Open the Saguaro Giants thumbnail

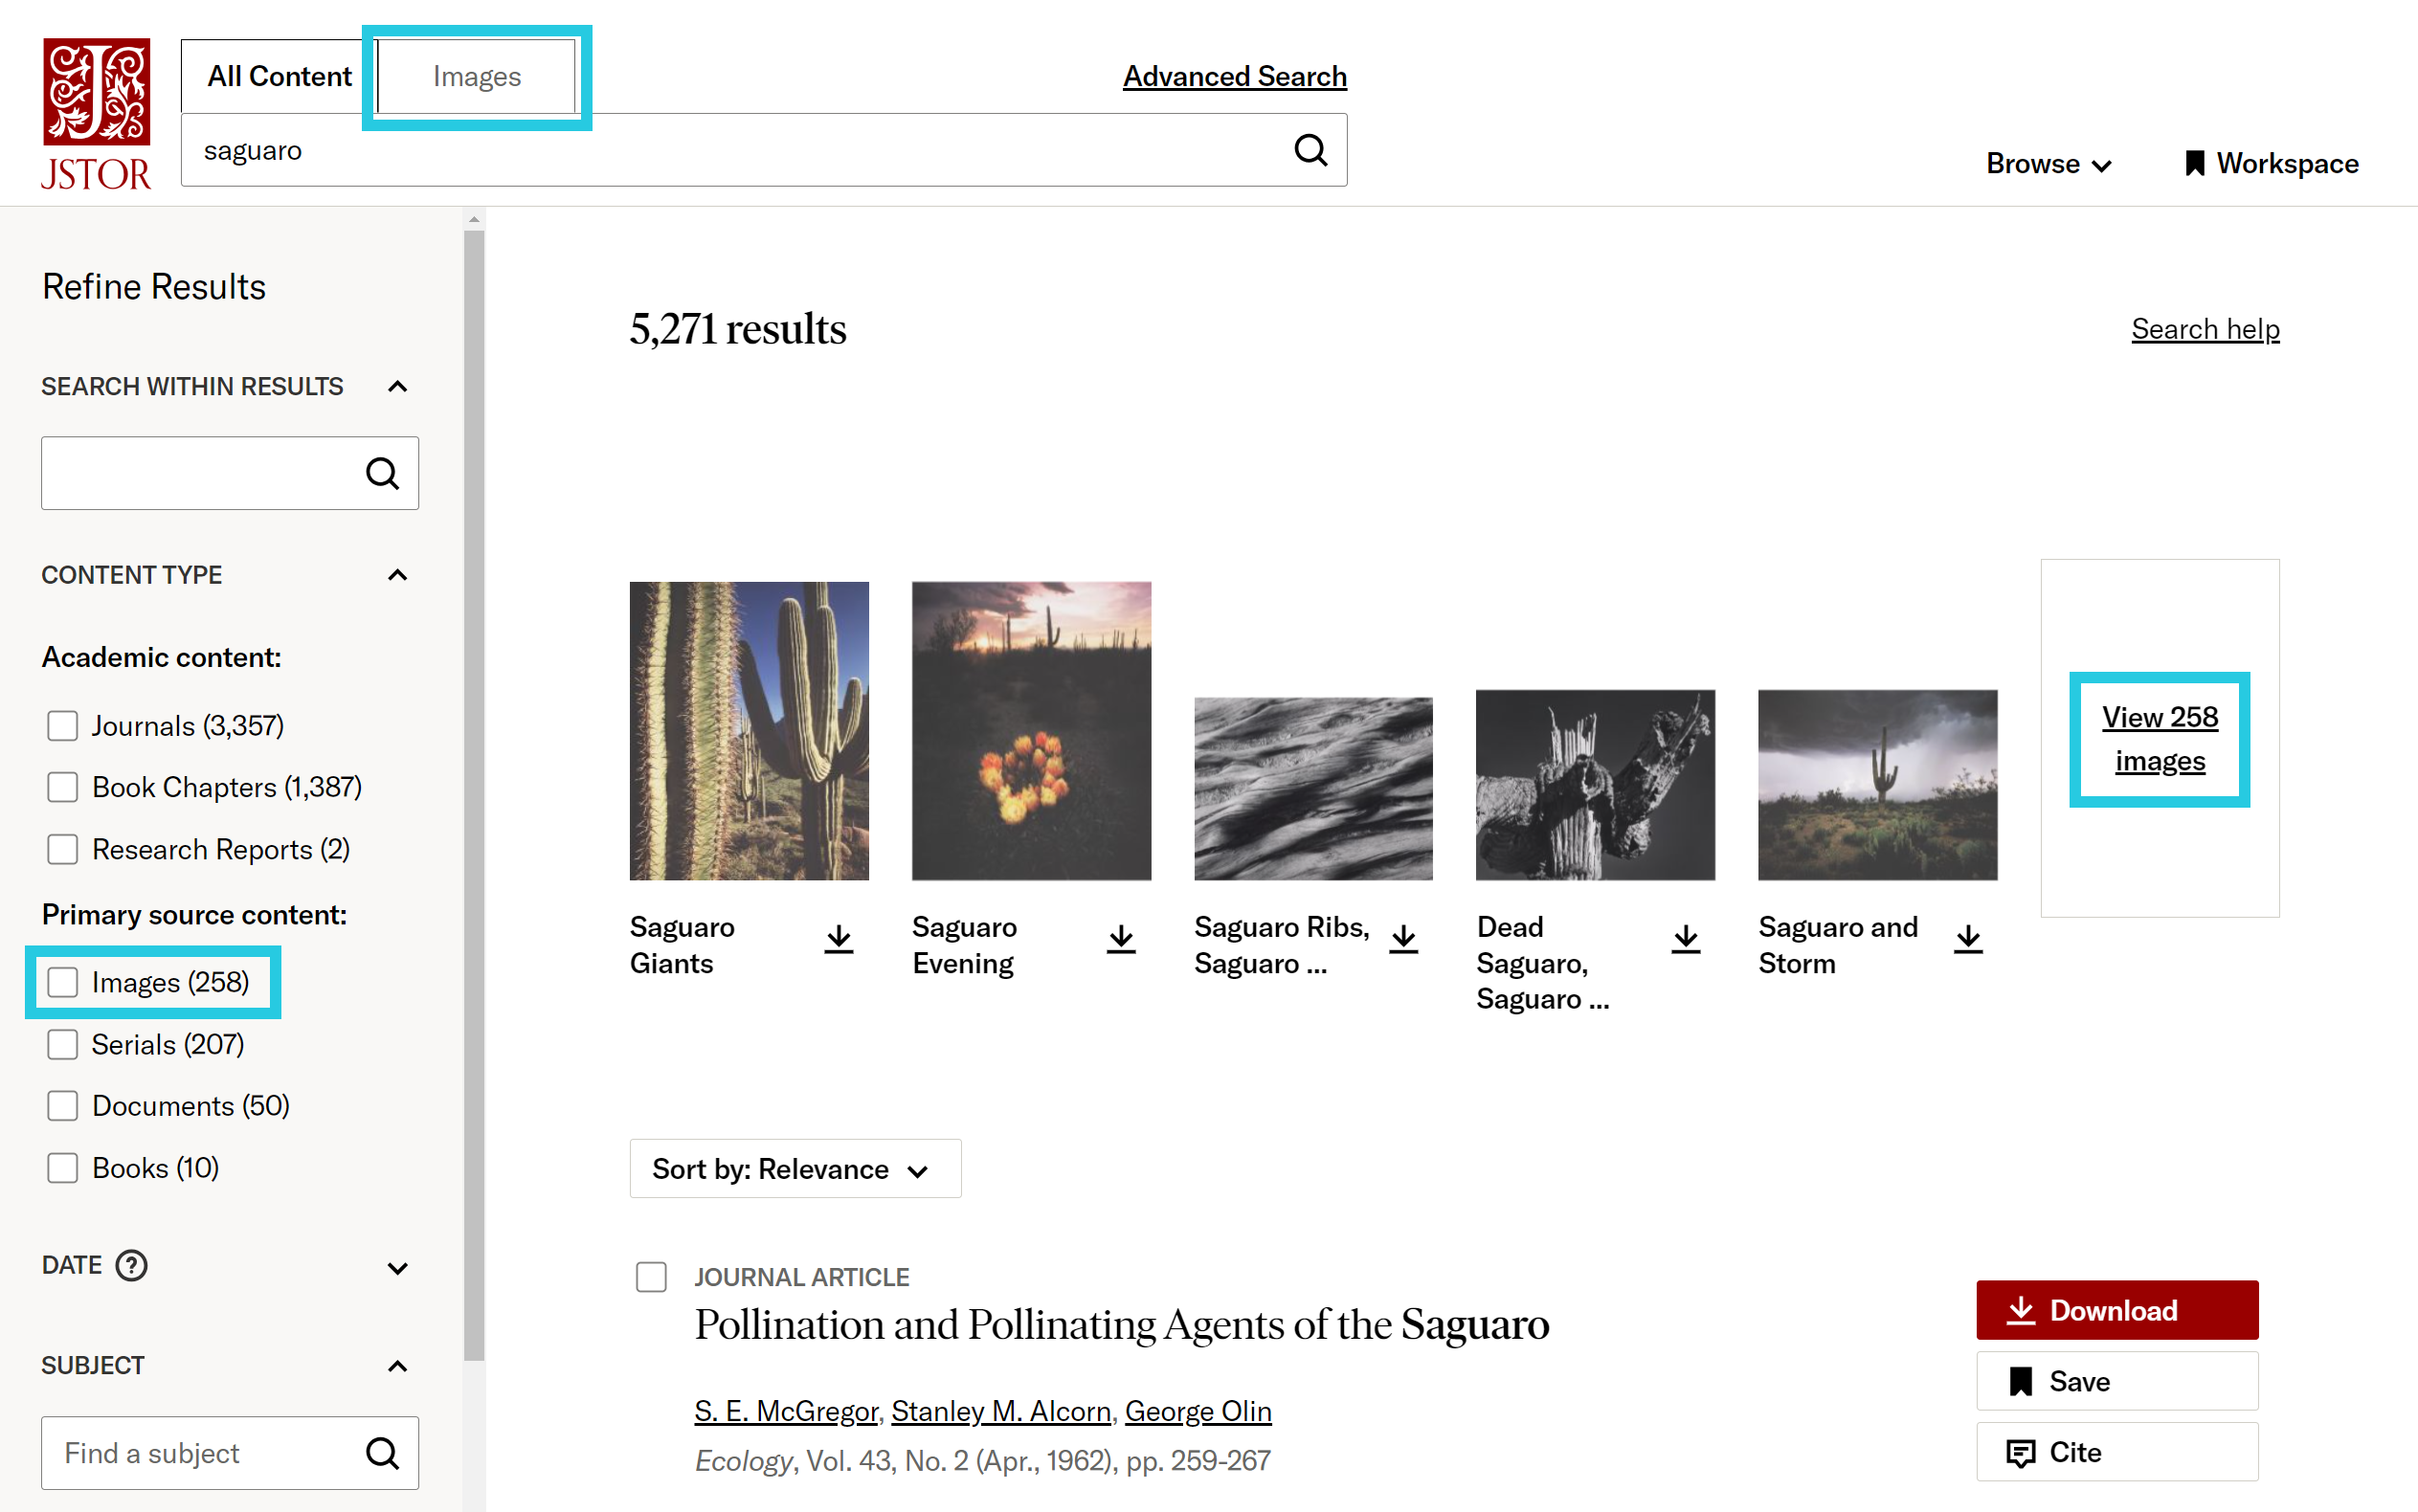click(749, 731)
